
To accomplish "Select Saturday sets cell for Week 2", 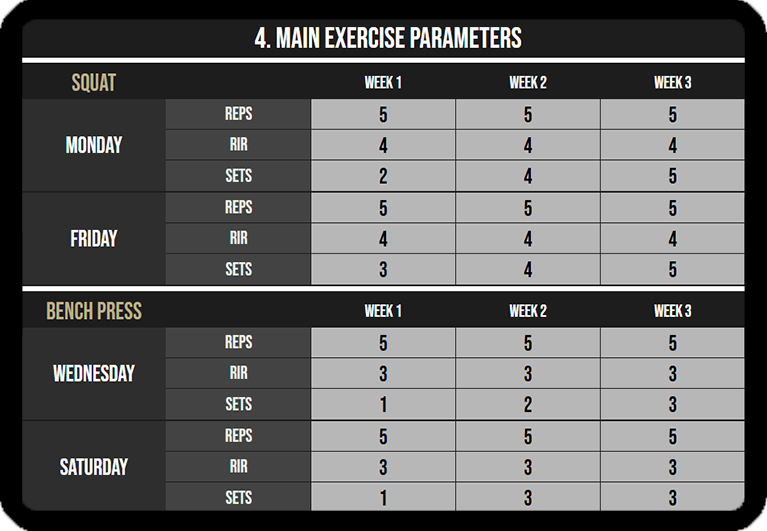I will (x=528, y=498).
